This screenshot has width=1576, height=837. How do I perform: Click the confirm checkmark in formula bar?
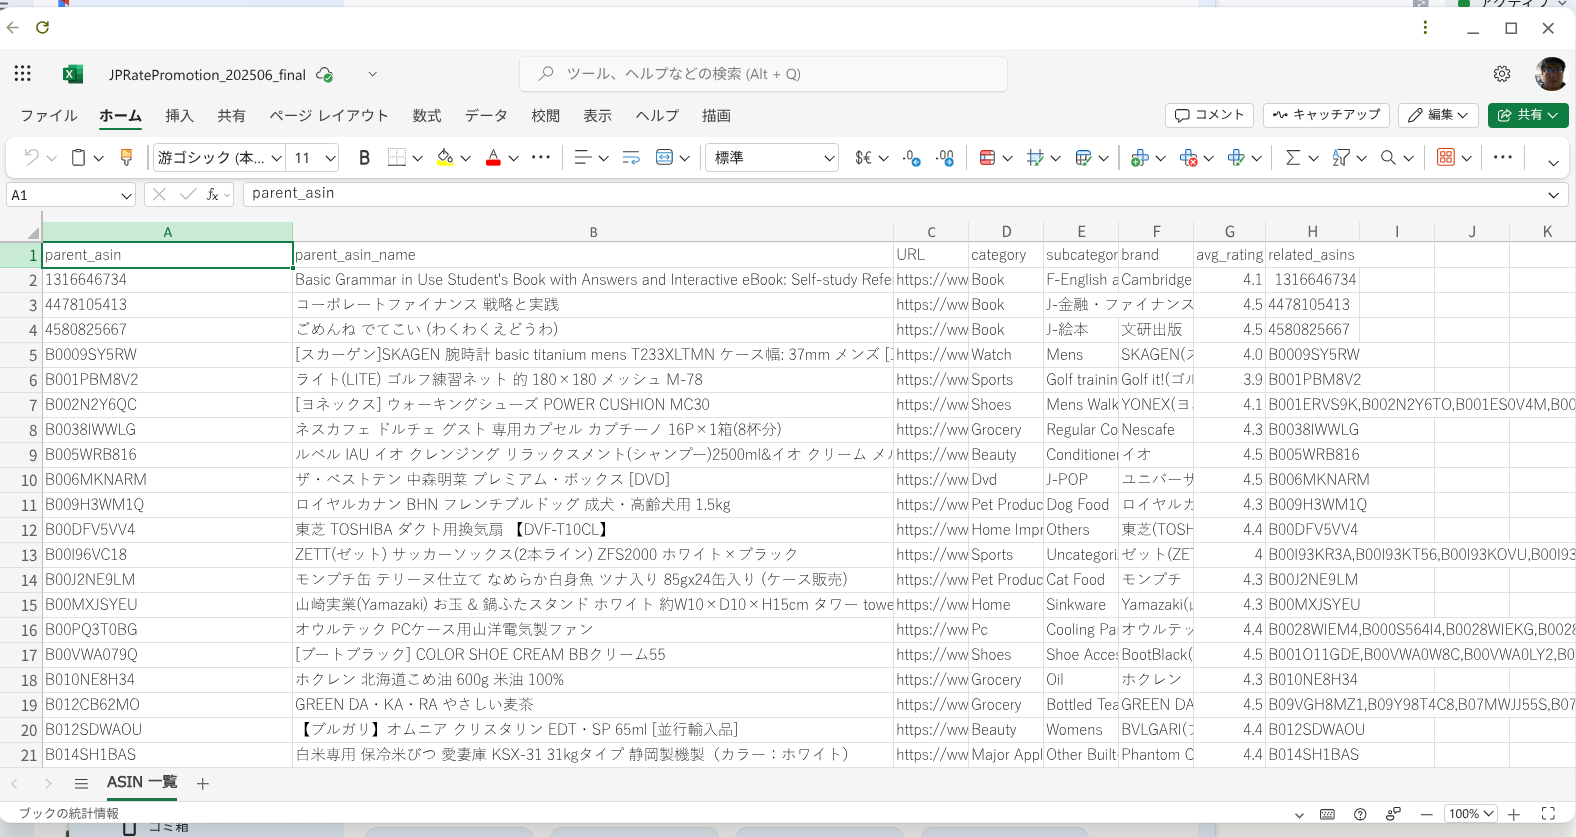coord(188,194)
